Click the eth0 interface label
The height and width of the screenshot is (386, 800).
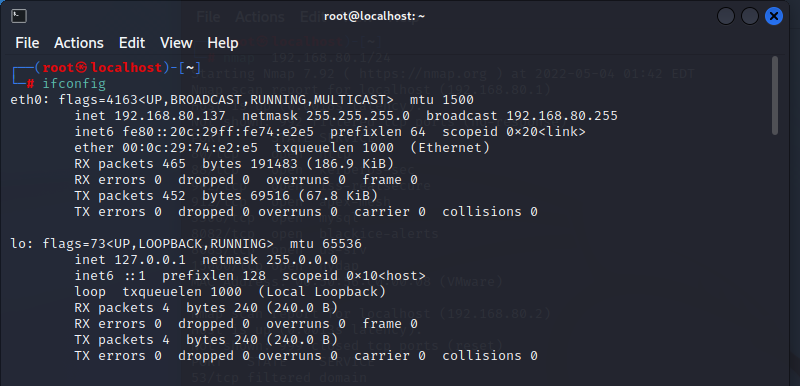pyautogui.click(x=30, y=100)
